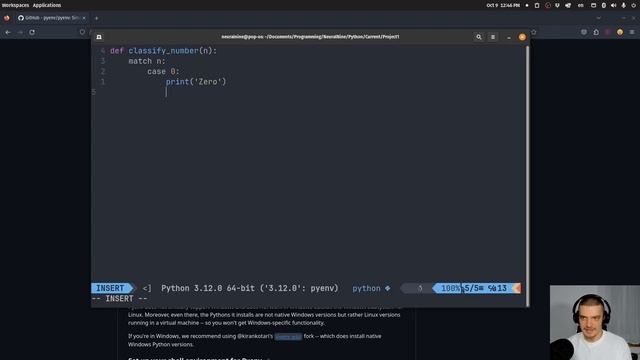Follow the highlighted pyenv-win link on the page
The height and width of the screenshot is (360, 640).
pos(288,336)
